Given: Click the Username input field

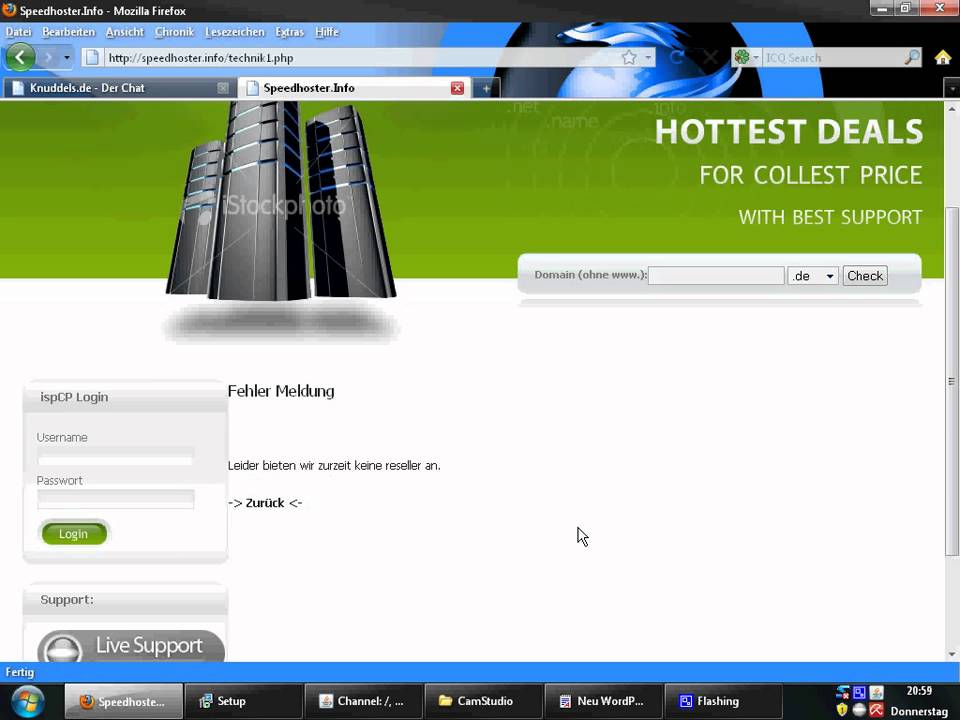Looking at the screenshot, I should click(115, 456).
